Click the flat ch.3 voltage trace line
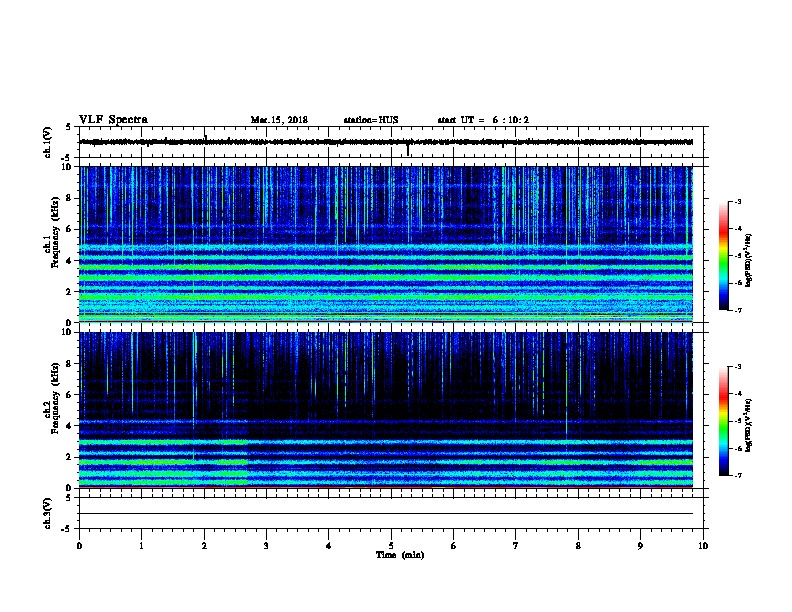The image size is (792, 612). (386, 514)
